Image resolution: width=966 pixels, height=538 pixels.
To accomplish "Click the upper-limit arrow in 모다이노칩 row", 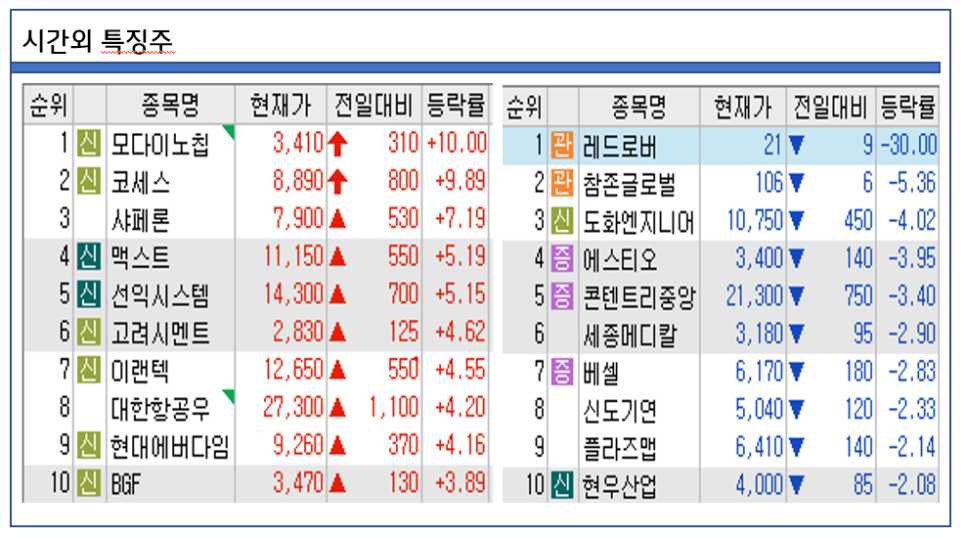I will (x=338, y=144).
